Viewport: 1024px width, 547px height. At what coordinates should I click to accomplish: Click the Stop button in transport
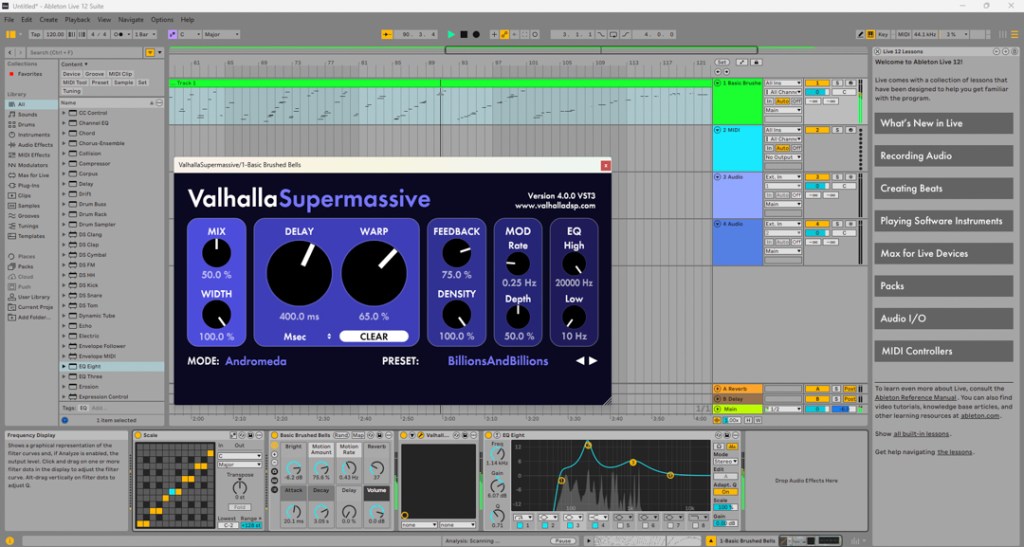point(463,34)
